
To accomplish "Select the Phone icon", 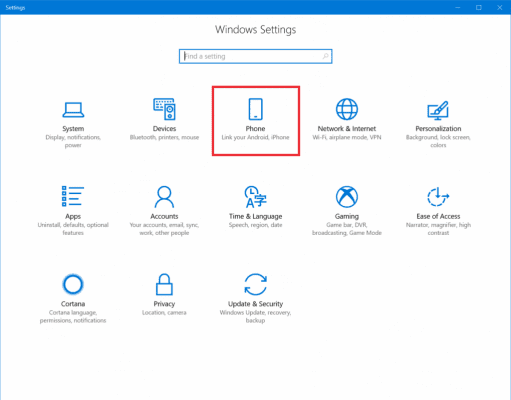I will tap(256, 109).
